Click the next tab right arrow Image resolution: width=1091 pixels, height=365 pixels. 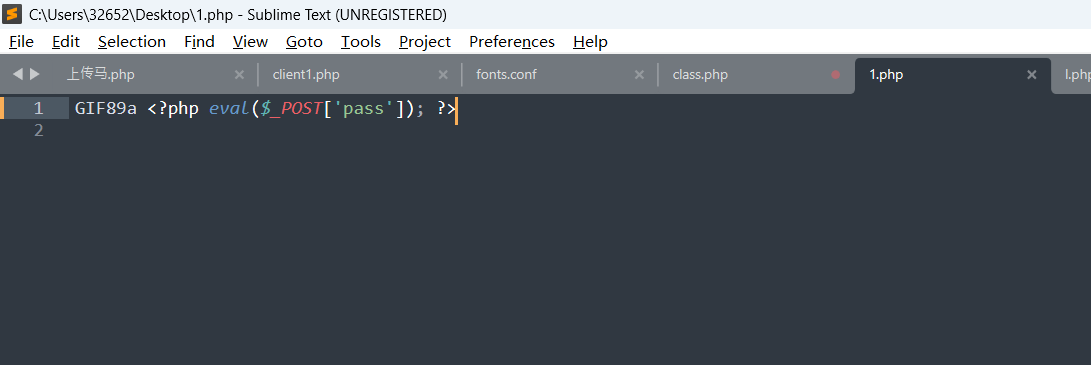(35, 74)
